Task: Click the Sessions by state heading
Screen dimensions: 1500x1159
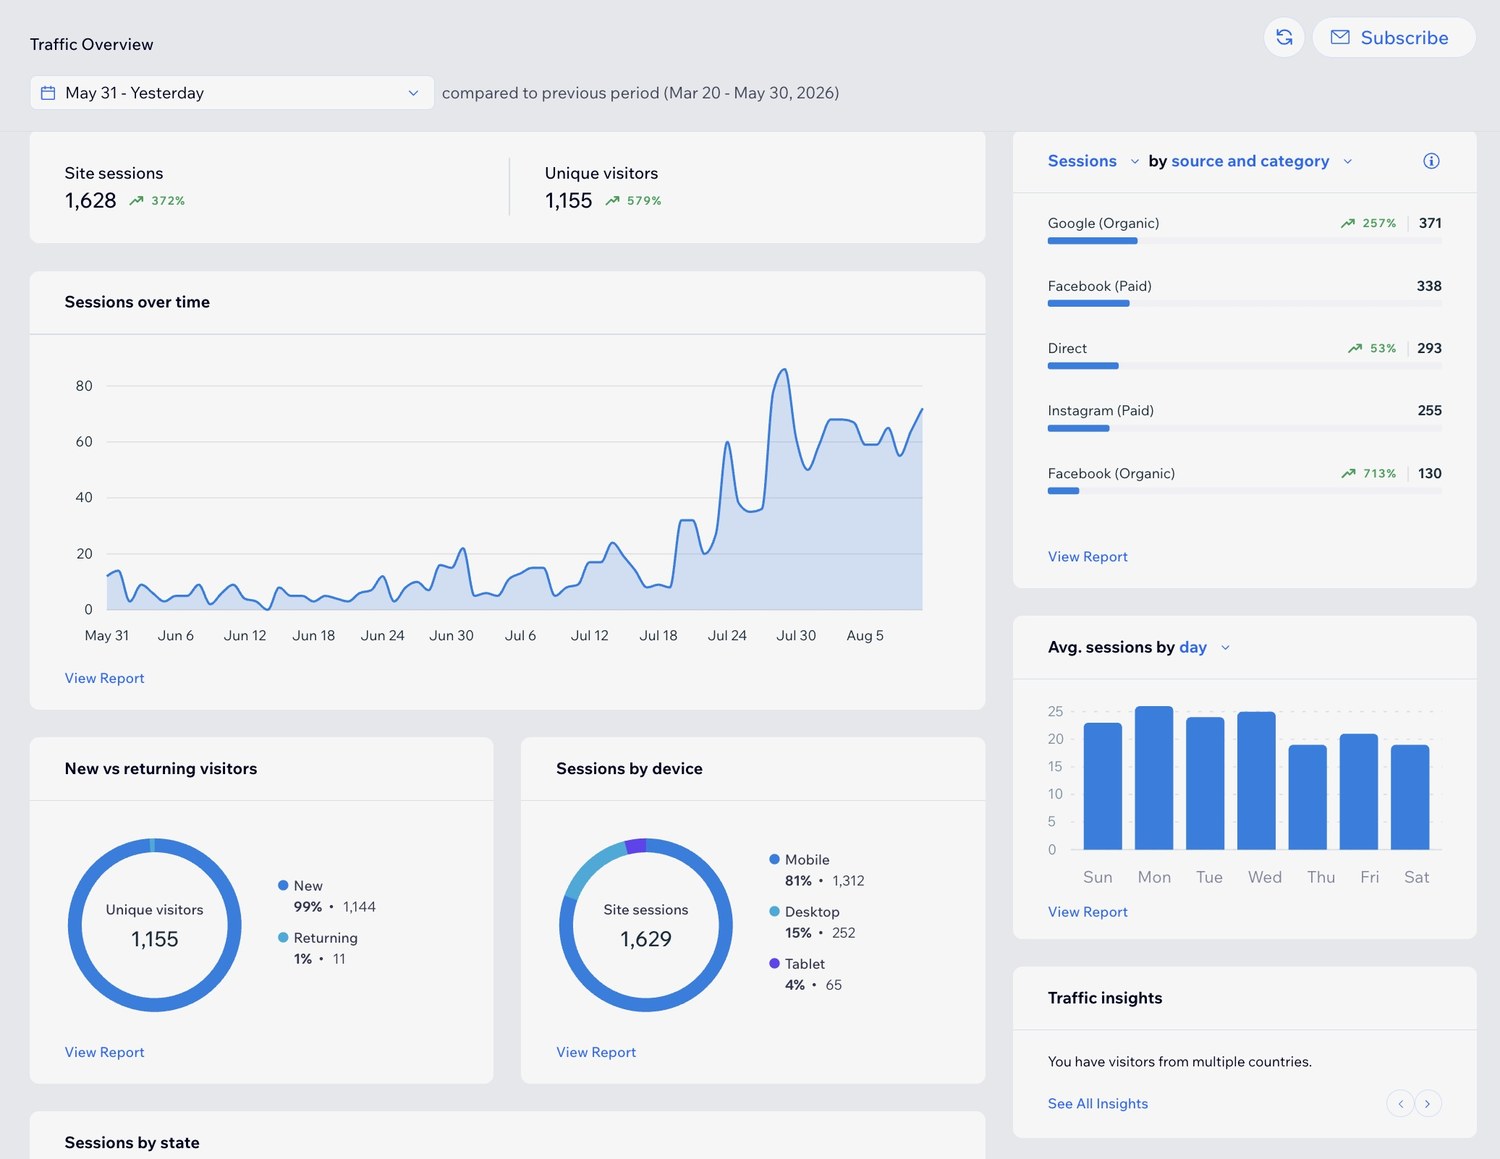Action: (x=132, y=1142)
